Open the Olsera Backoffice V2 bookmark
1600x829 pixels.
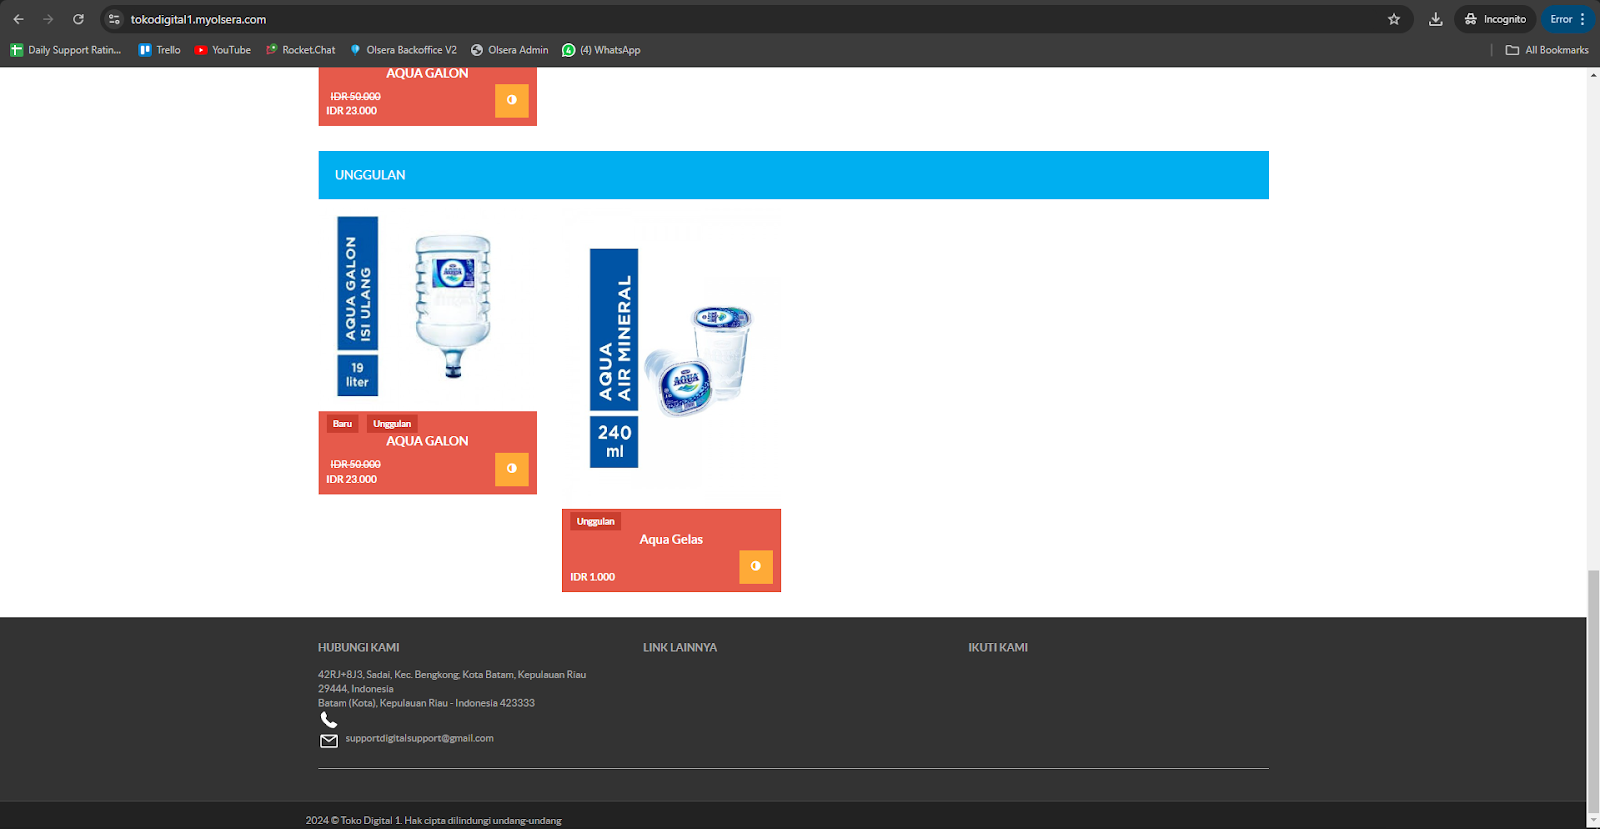(403, 50)
